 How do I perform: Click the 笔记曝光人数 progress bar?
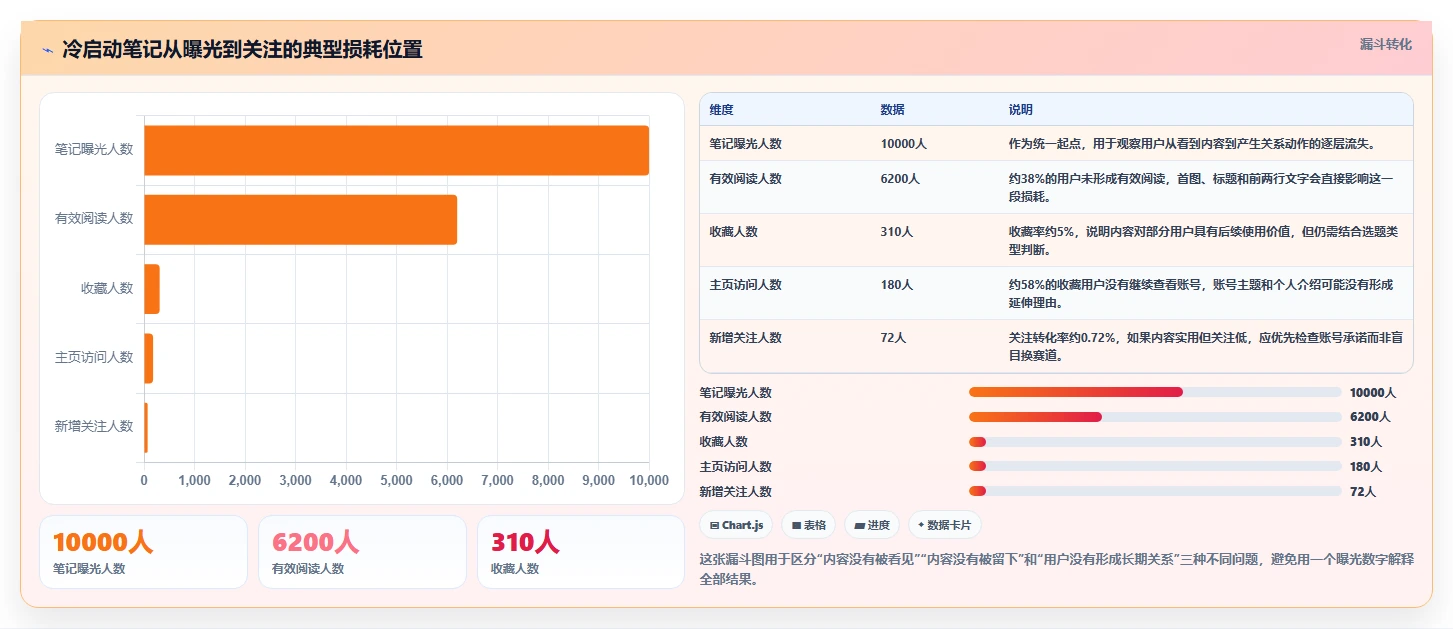click(1155, 392)
